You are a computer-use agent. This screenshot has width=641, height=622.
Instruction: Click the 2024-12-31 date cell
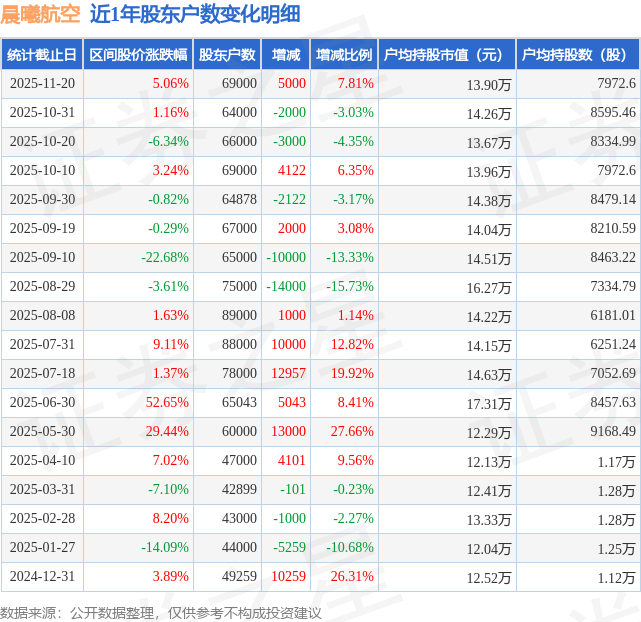click(41, 576)
